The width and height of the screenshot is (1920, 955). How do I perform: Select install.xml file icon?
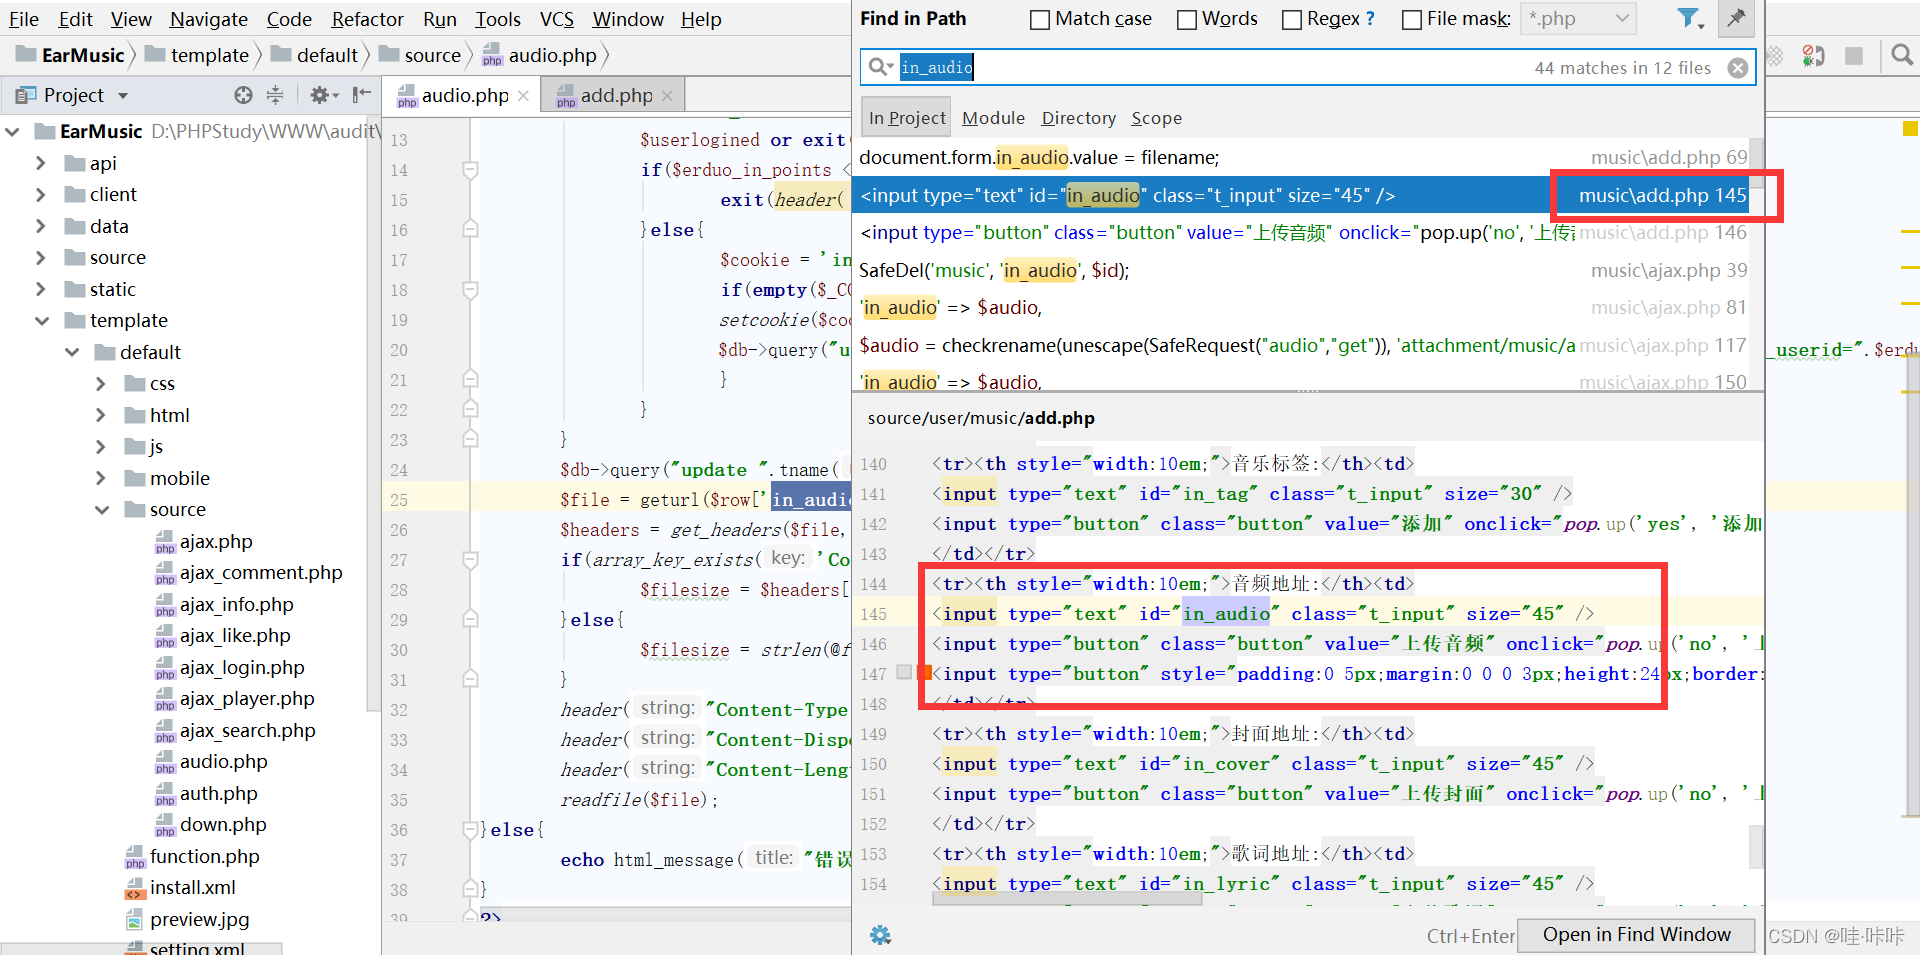[x=135, y=888]
